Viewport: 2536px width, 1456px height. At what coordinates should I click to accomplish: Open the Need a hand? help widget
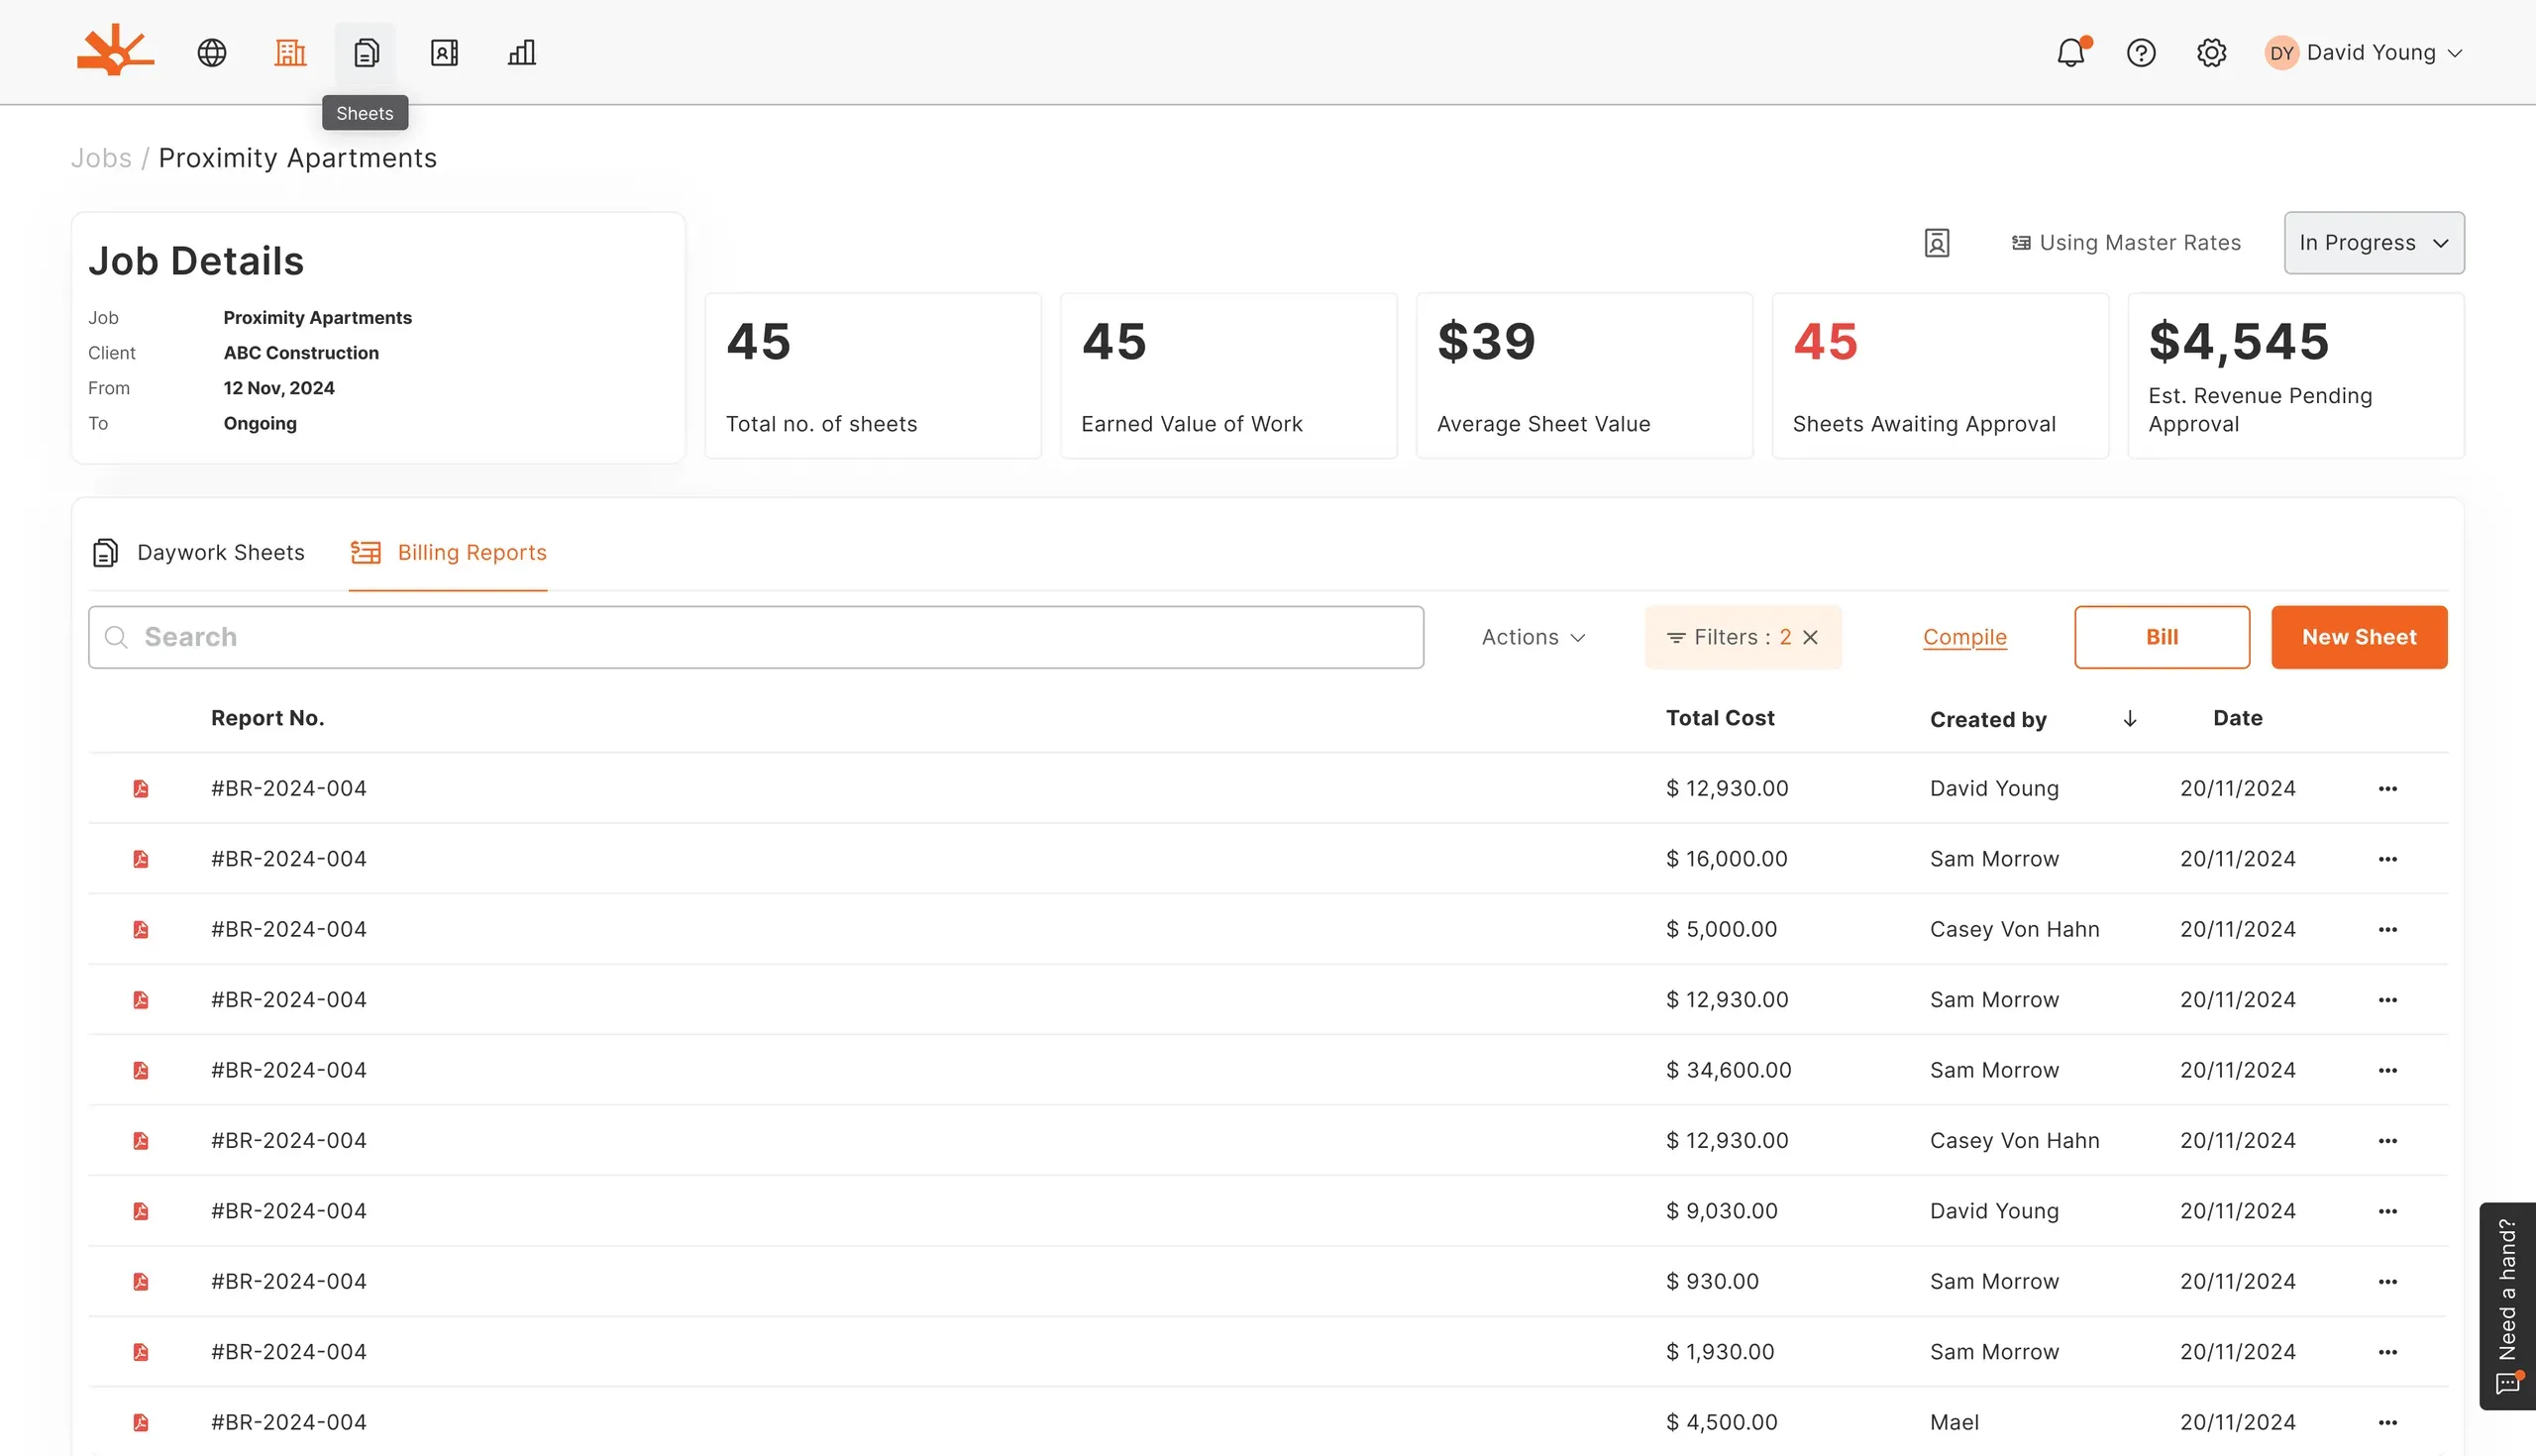click(2507, 1306)
